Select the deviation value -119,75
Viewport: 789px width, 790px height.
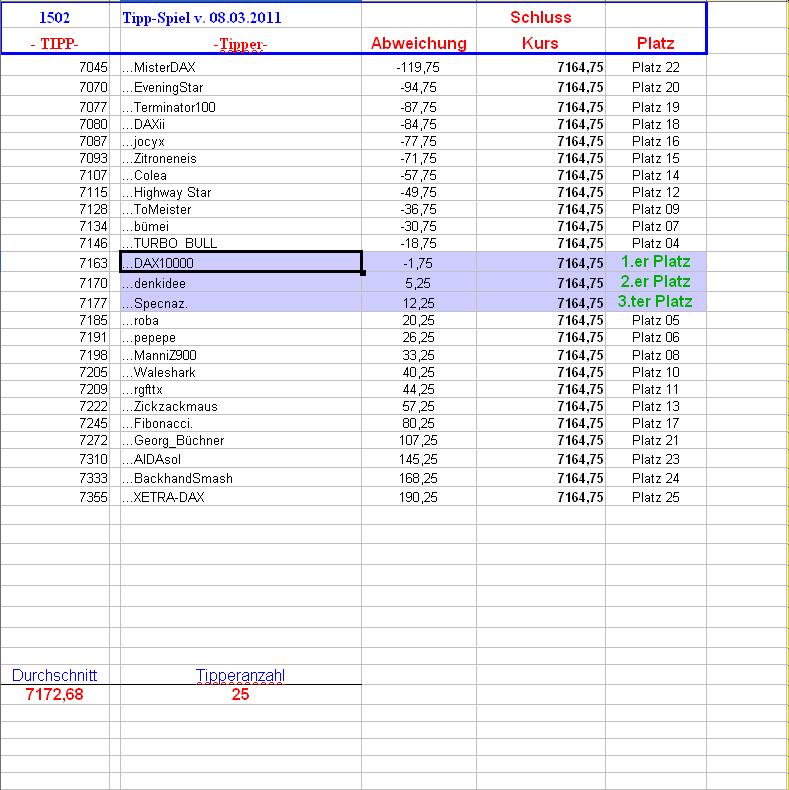click(418, 67)
